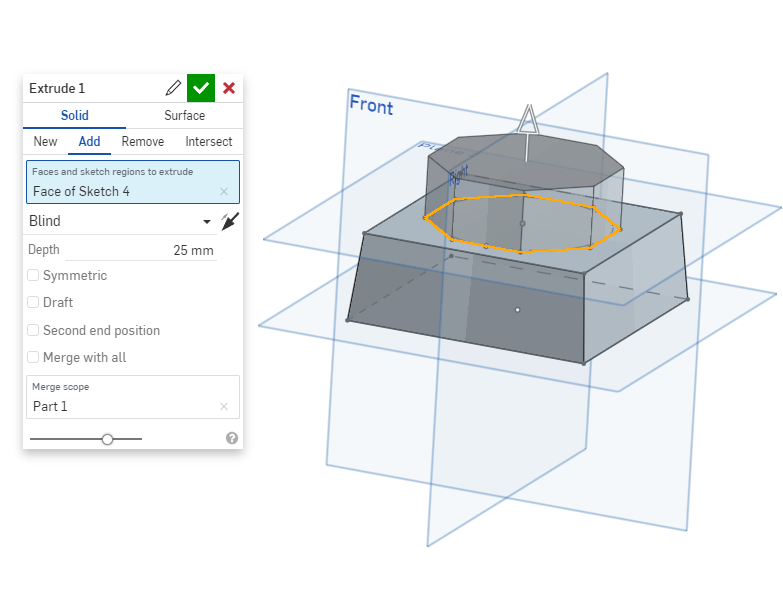
Task: Select the Remove operation tab
Action: click(x=143, y=142)
